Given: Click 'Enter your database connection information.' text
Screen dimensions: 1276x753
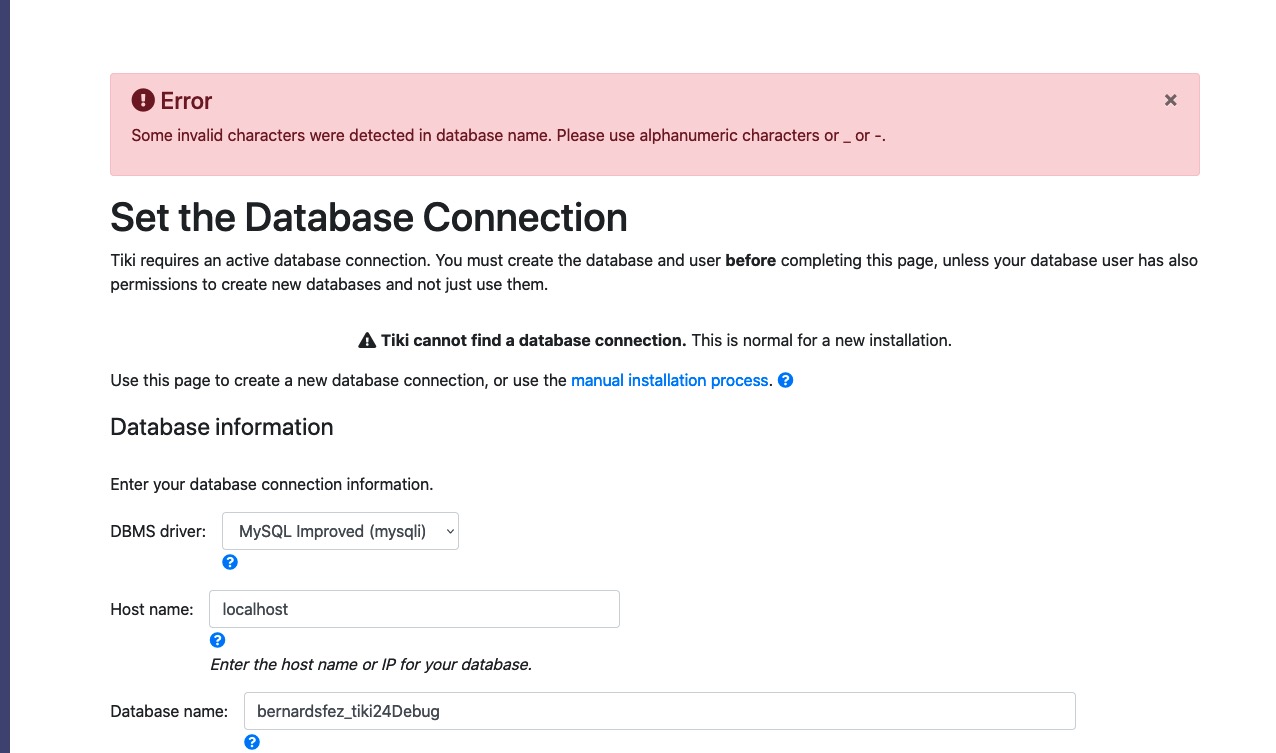Looking at the screenshot, I should (x=271, y=484).
